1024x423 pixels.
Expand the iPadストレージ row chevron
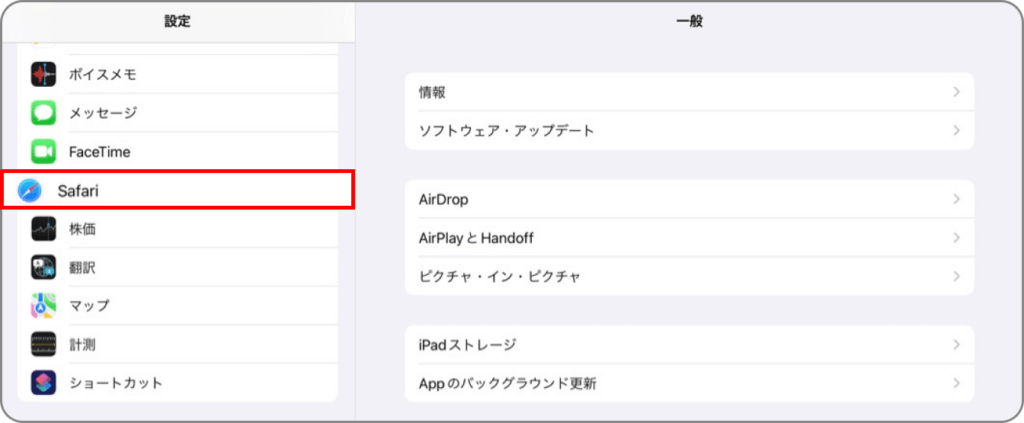coord(957,344)
